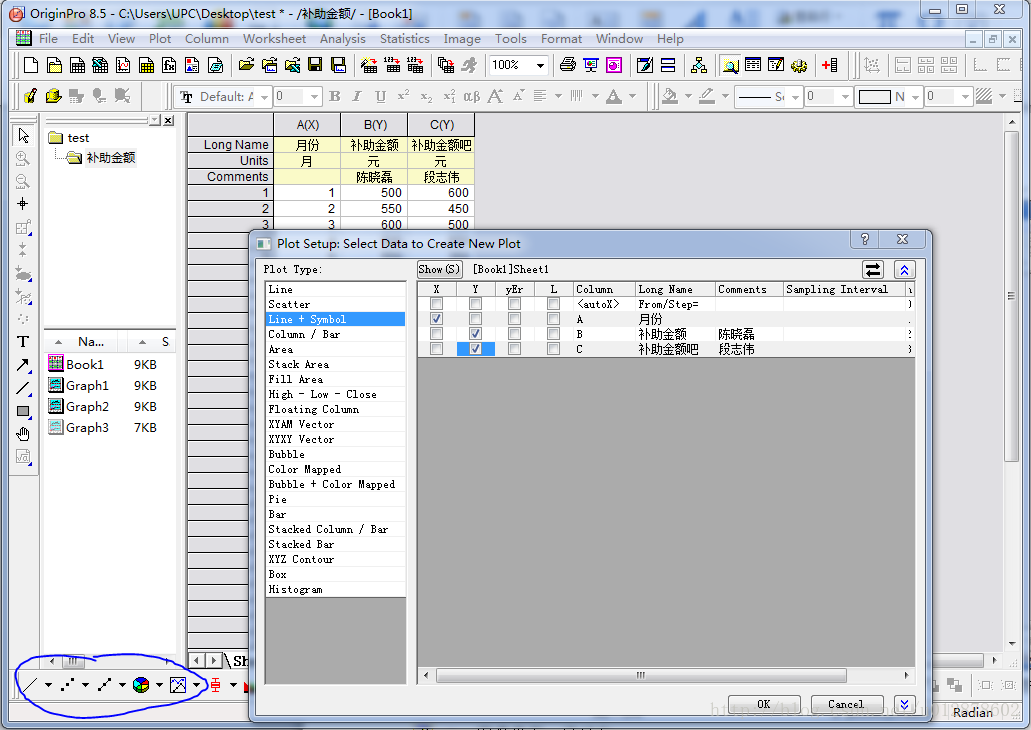Open the Statistics menu
This screenshot has height=730, width=1031.
coord(404,39)
